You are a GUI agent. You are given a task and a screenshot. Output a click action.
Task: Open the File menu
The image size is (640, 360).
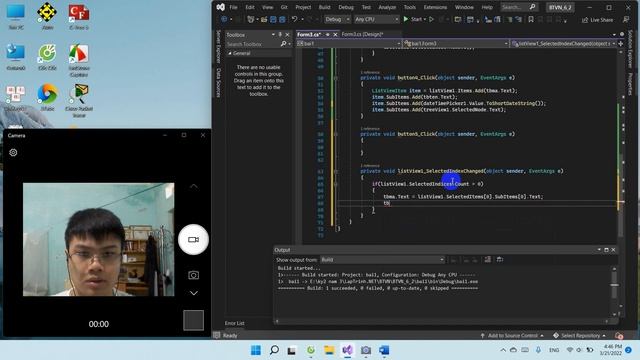[x=233, y=7]
